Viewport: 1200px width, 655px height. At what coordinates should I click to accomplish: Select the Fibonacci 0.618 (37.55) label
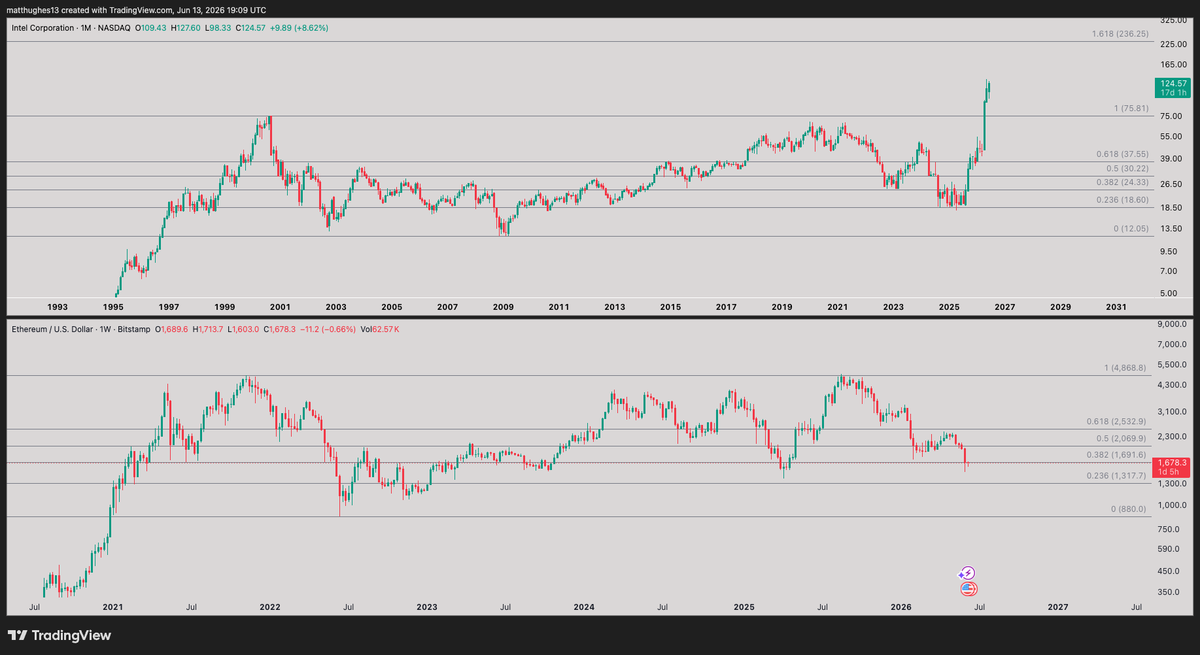click(x=1121, y=154)
